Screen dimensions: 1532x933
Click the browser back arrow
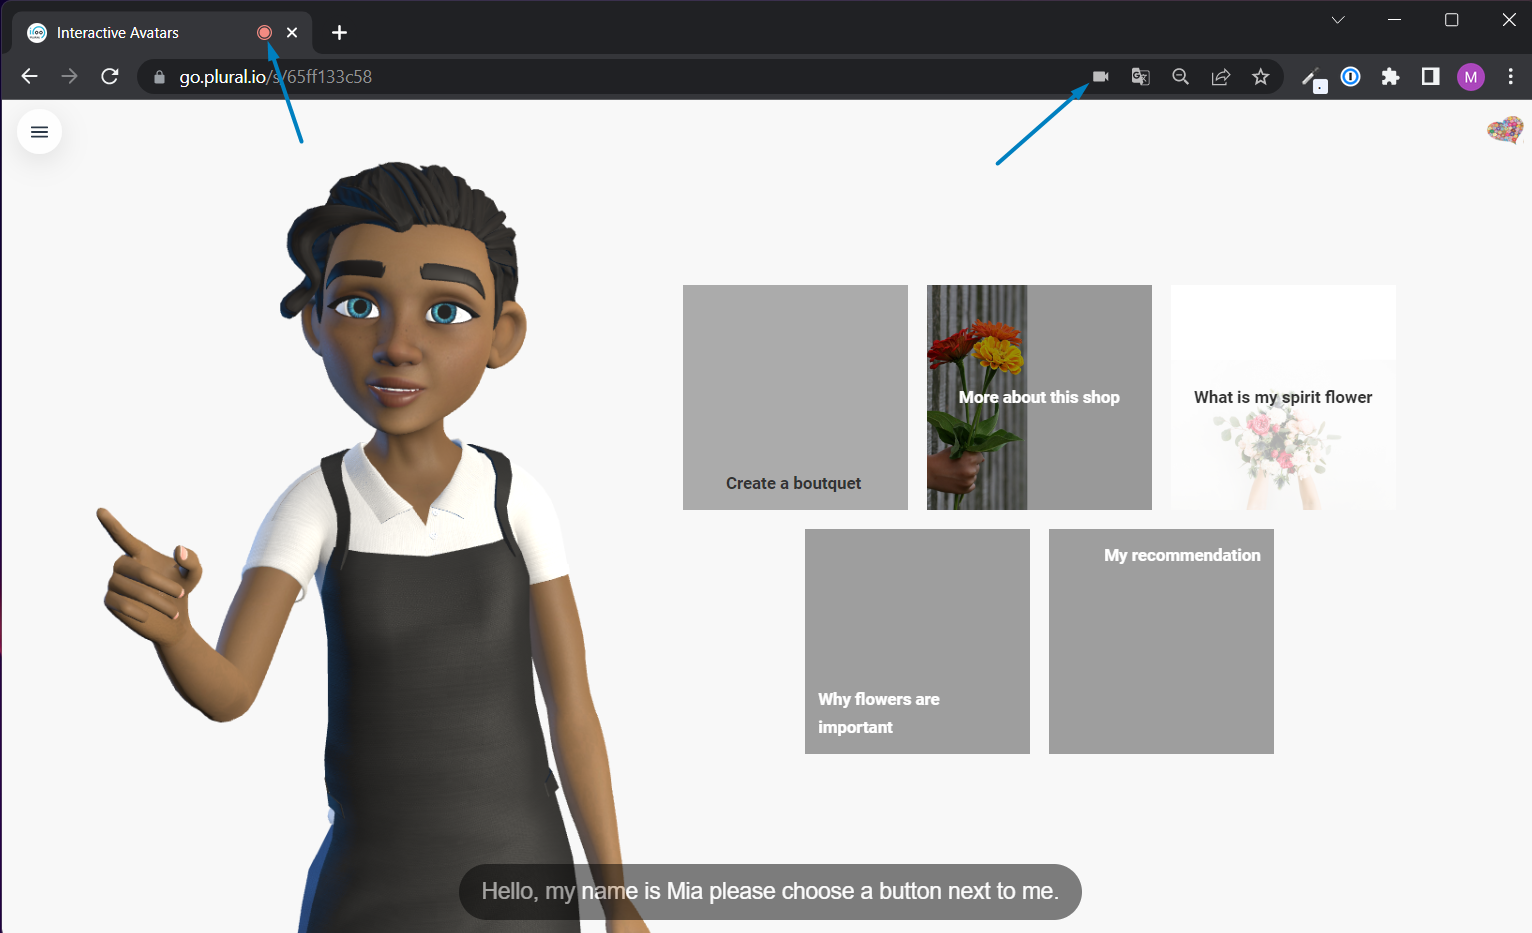(x=29, y=77)
